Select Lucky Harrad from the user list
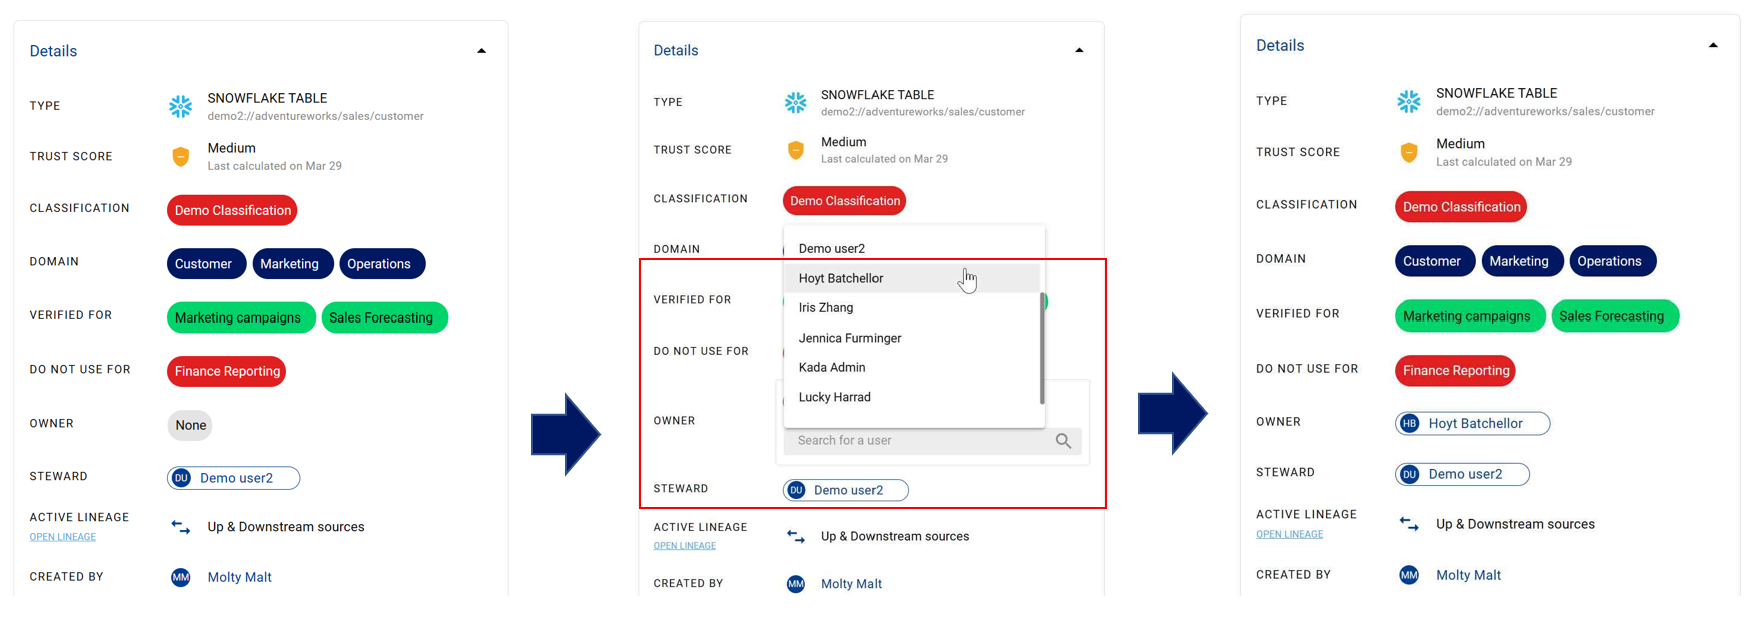This screenshot has width=1752, height=640. (835, 397)
